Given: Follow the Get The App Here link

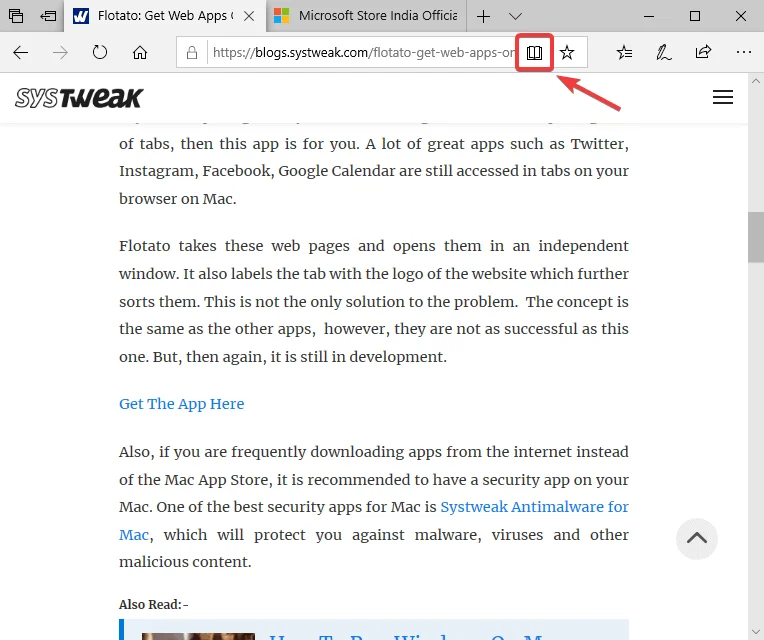Looking at the screenshot, I should coord(181,404).
